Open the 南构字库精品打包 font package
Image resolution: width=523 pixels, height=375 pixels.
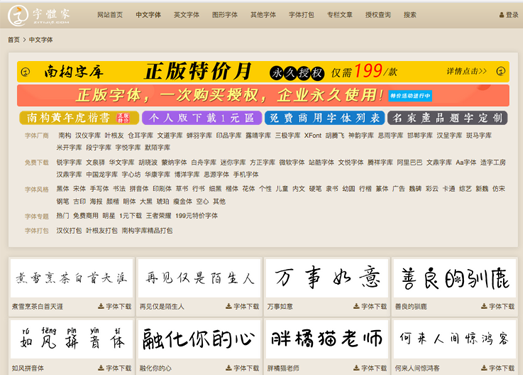(x=147, y=231)
